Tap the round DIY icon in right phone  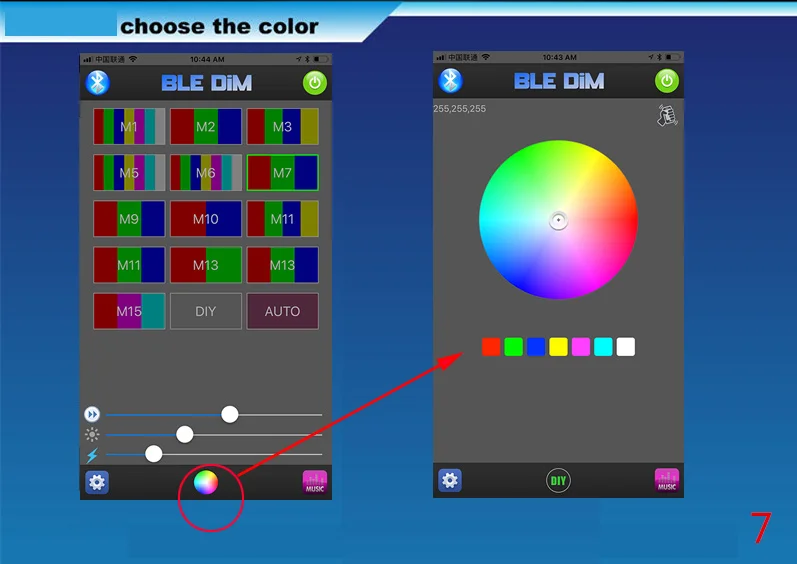tap(558, 481)
